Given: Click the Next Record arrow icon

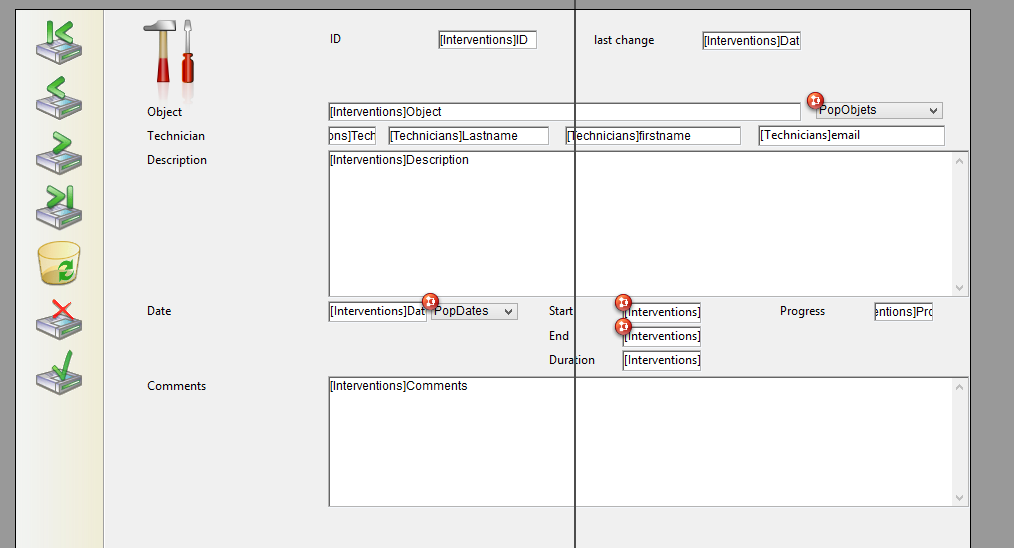Looking at the screenshot, I should coord(58,152).
